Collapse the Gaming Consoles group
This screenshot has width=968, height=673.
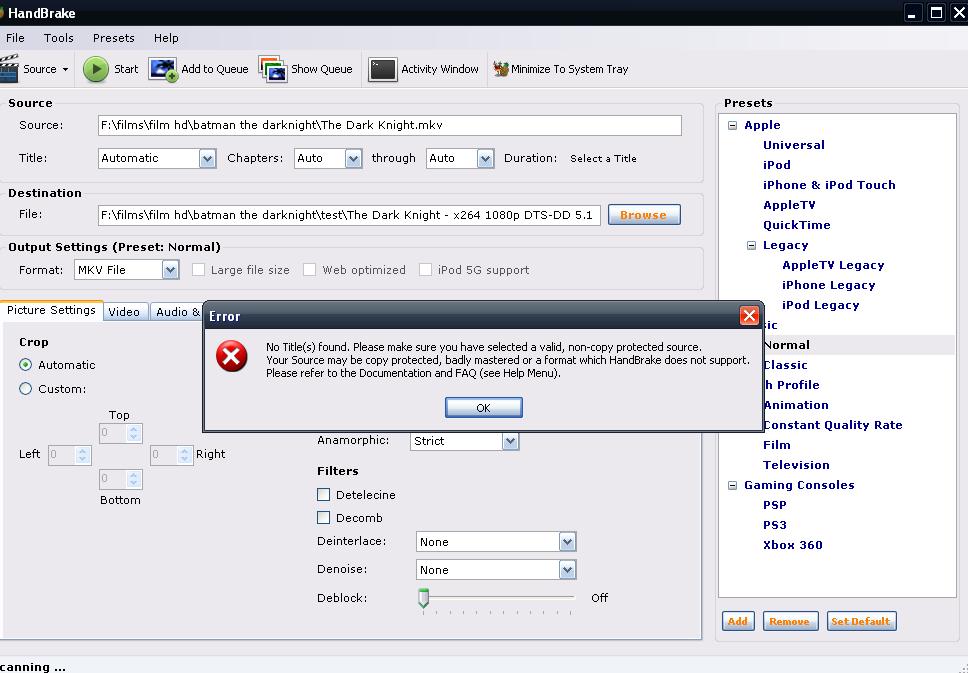(x=732, y=485)
